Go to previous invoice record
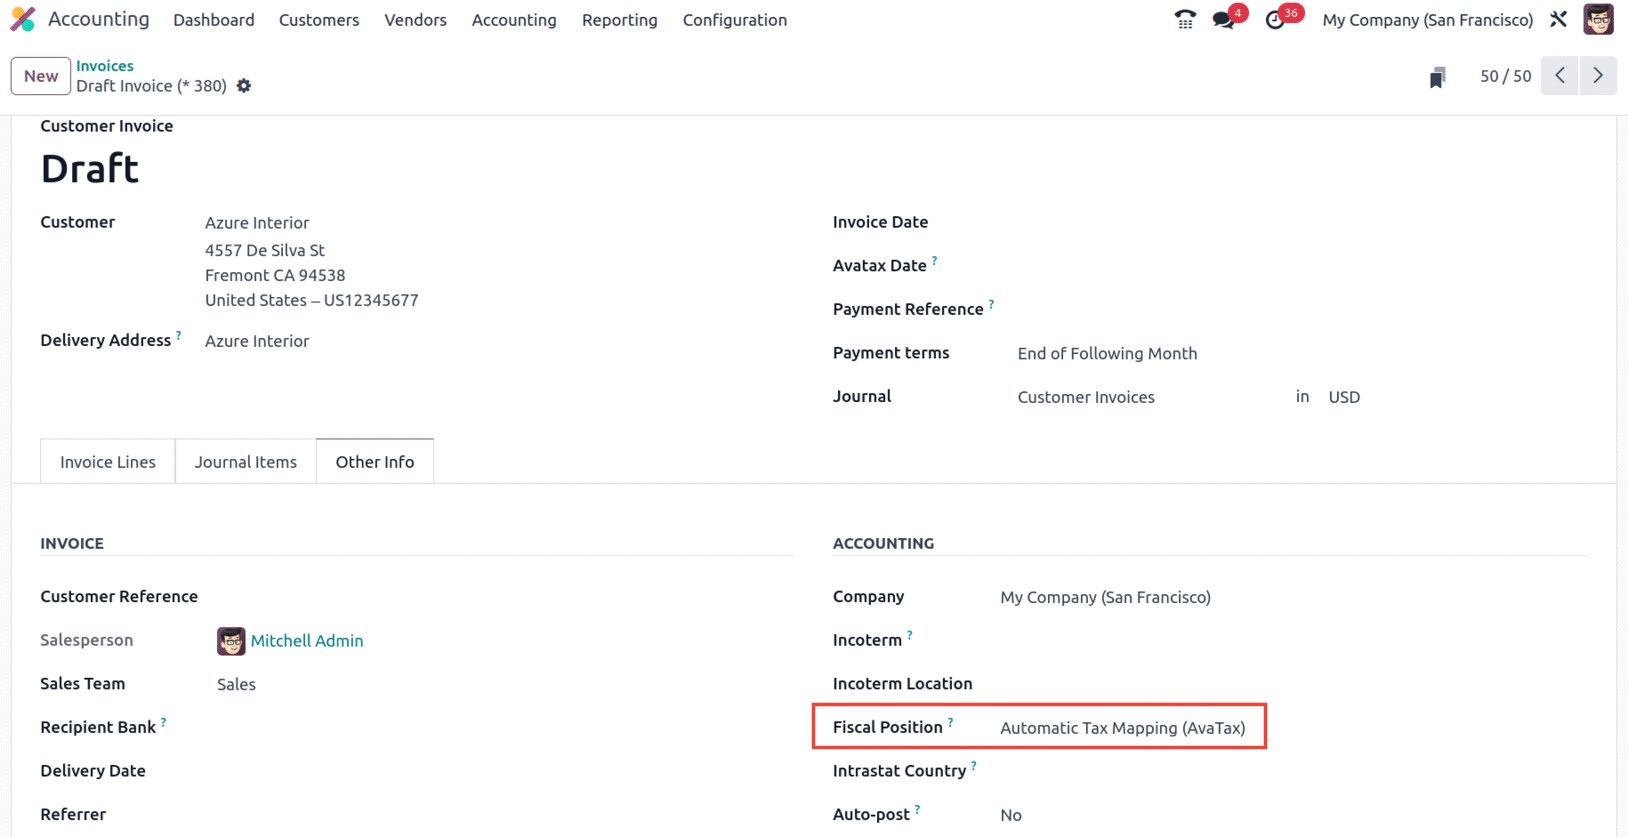 click(1560, 76)
